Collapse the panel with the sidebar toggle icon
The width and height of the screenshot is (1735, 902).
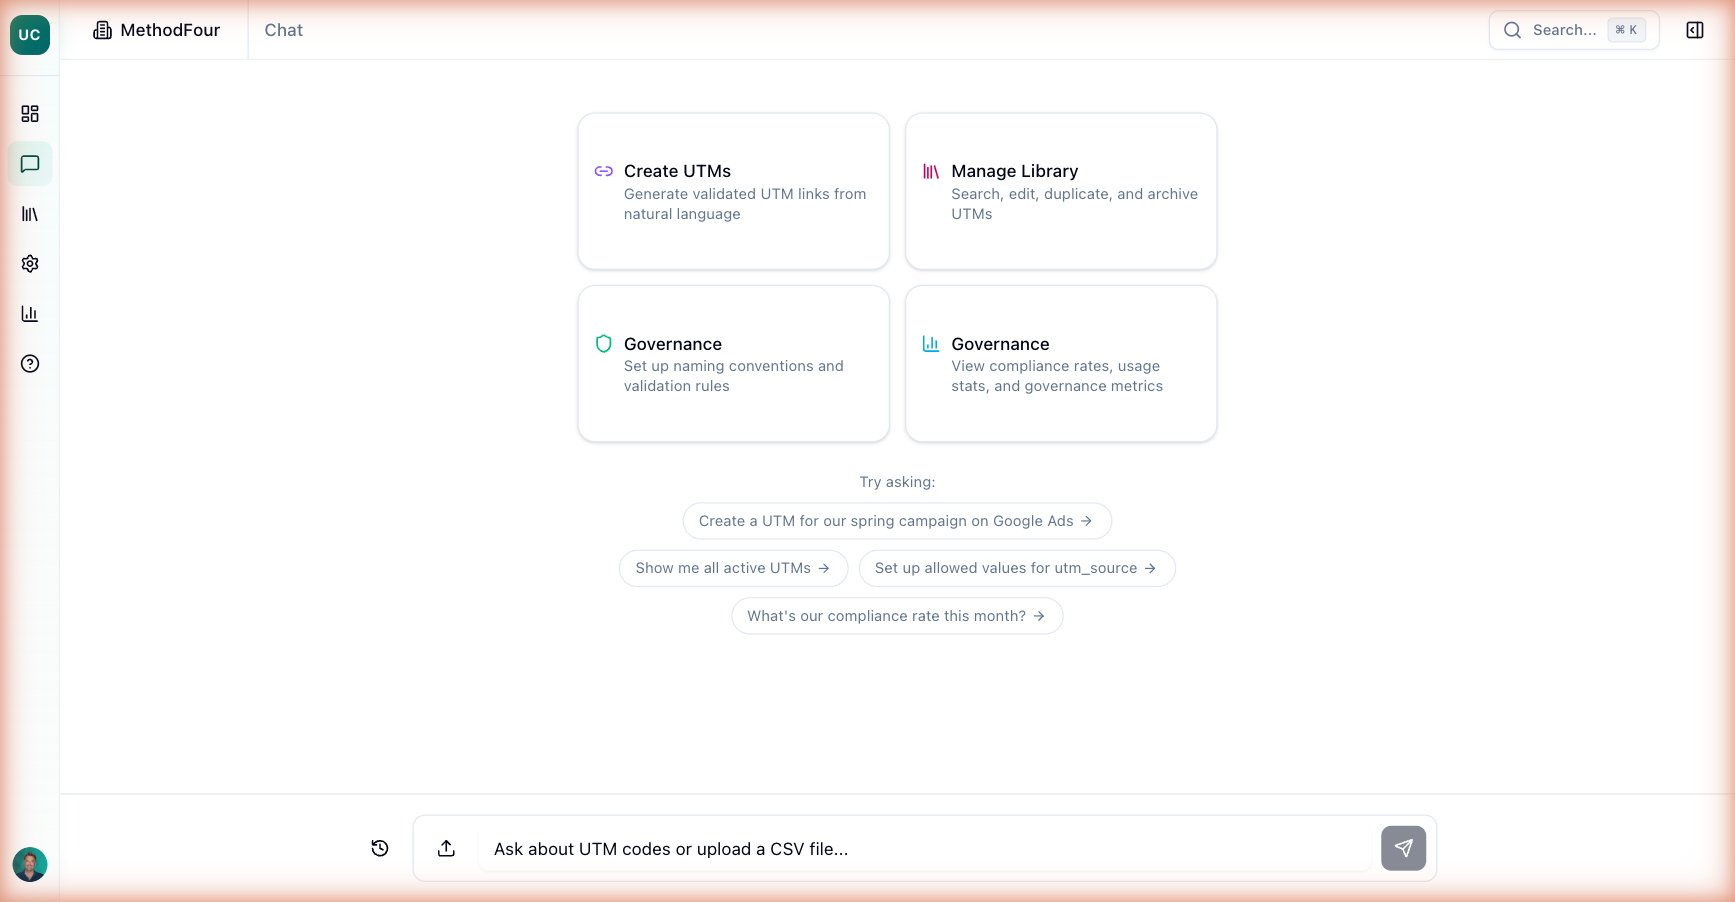(x=1695, y=30)
